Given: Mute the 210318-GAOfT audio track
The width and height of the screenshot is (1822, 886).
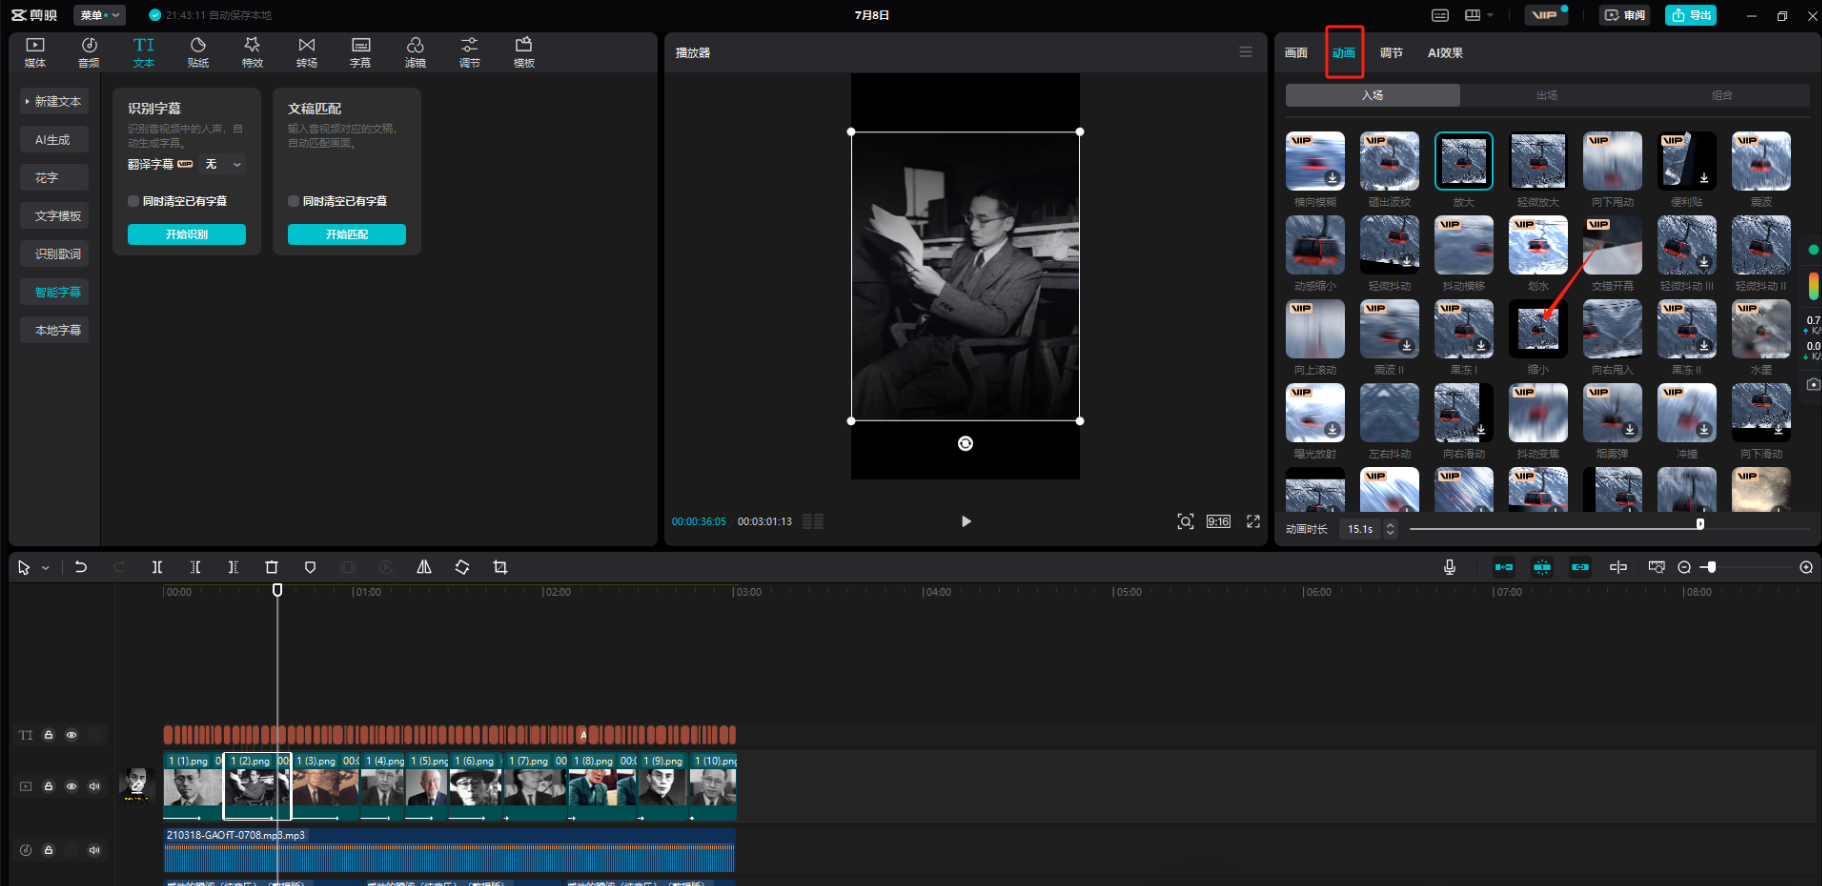Looking at the screenshot, I should tap(94, 850).
